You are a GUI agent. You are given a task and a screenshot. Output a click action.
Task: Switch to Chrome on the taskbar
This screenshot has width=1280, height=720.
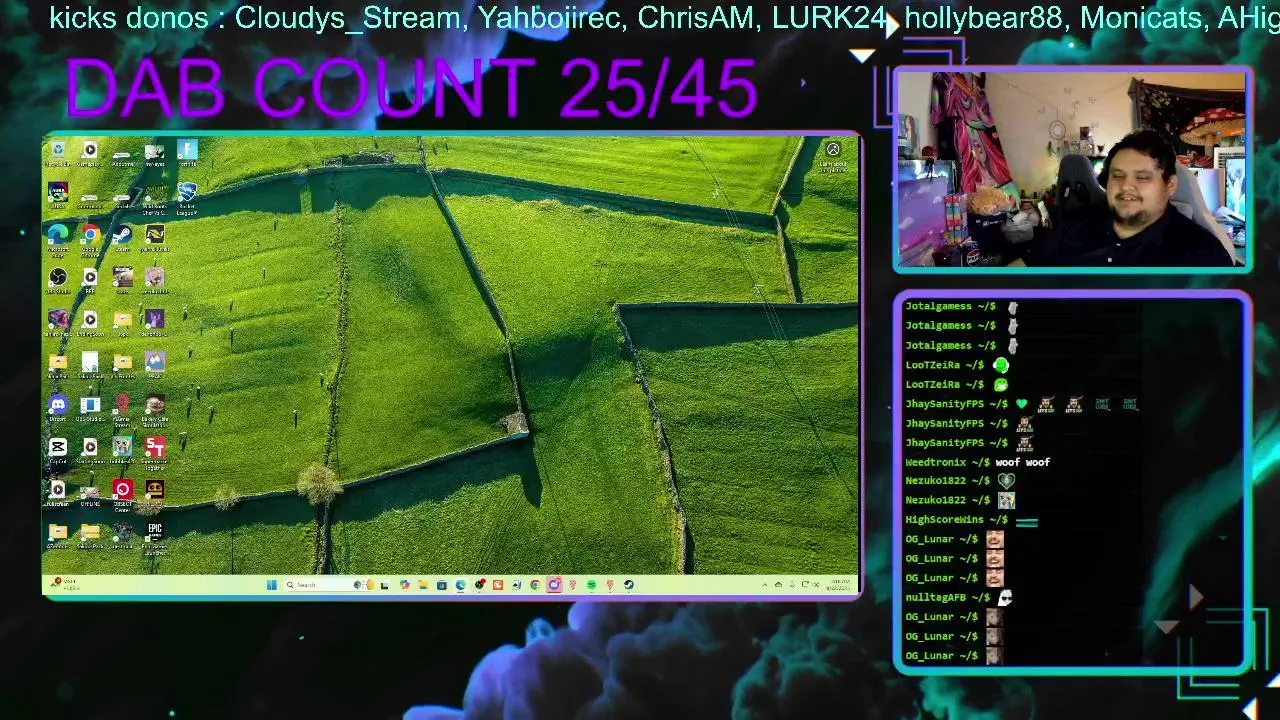pos(535,585)
